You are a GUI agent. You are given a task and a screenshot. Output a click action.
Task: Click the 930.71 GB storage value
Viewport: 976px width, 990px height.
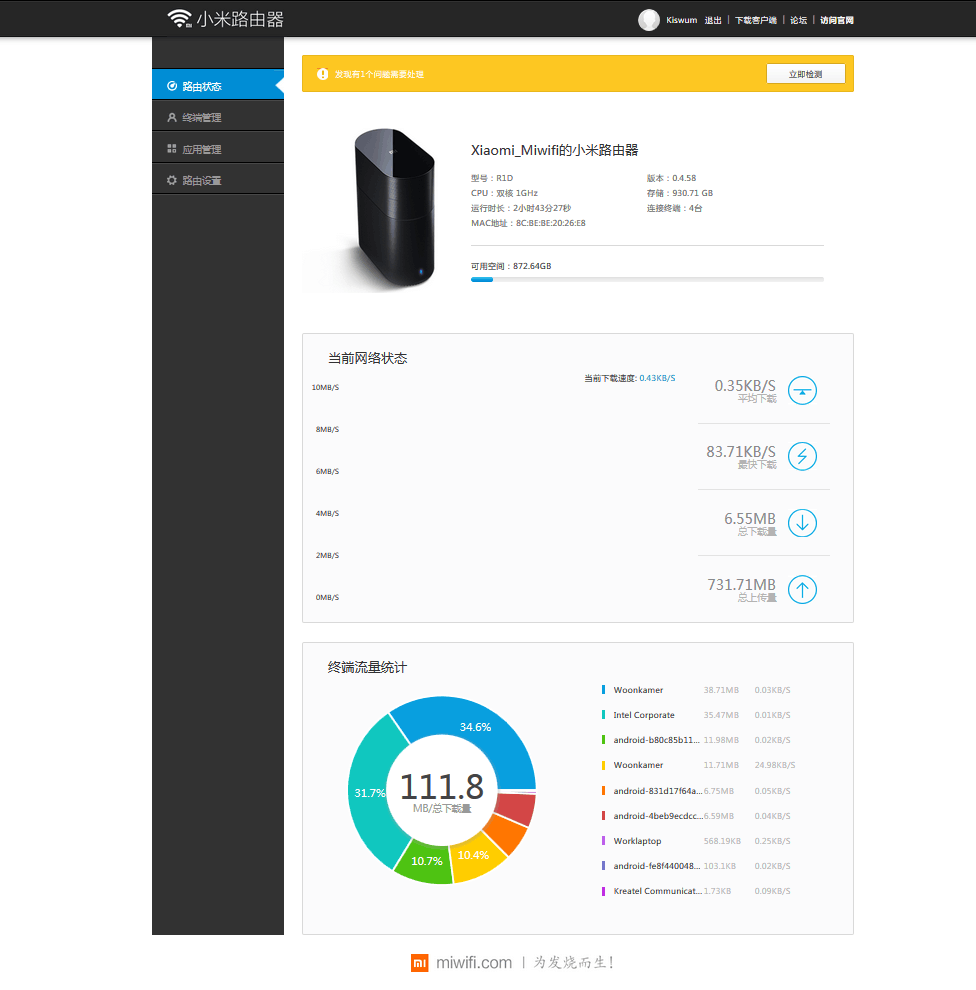693,193
